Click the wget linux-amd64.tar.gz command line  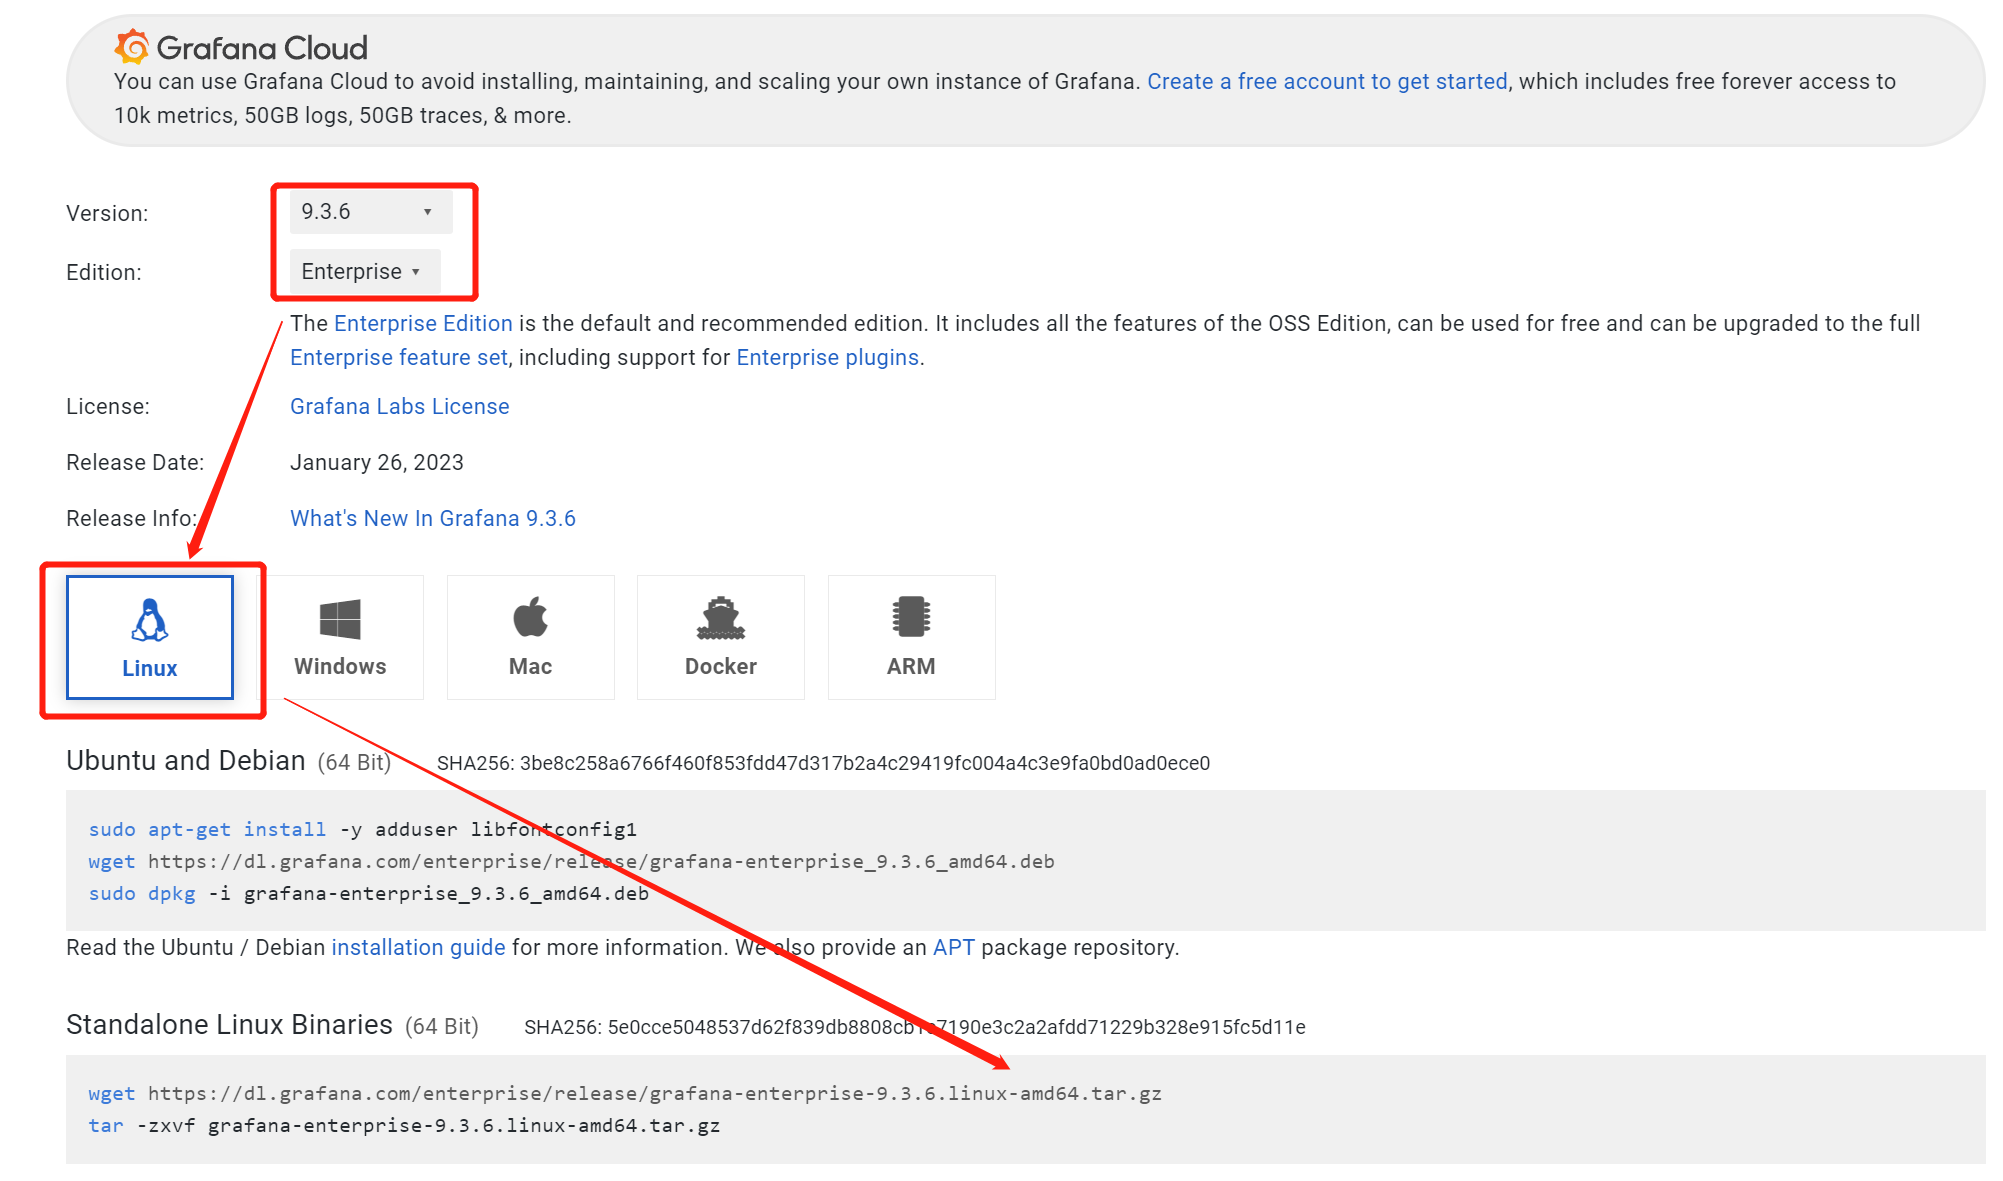pos(625,1094)
